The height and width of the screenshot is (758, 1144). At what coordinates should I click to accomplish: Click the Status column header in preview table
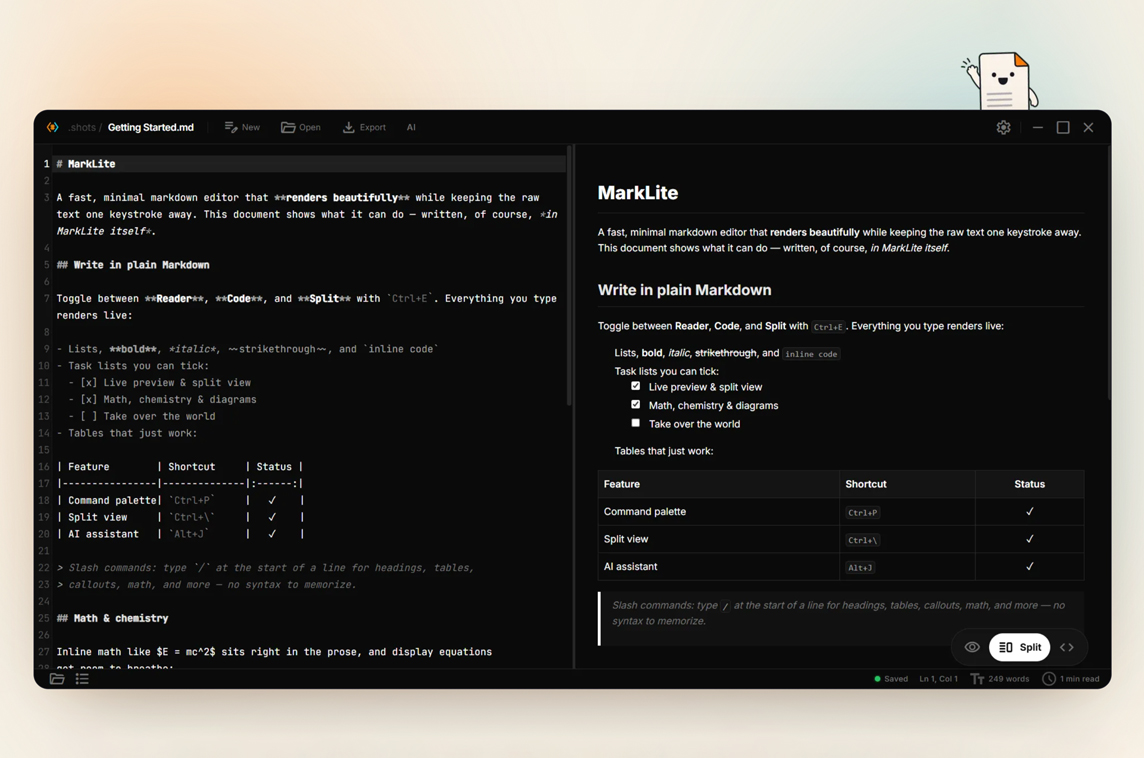[x=1029, y=484]
